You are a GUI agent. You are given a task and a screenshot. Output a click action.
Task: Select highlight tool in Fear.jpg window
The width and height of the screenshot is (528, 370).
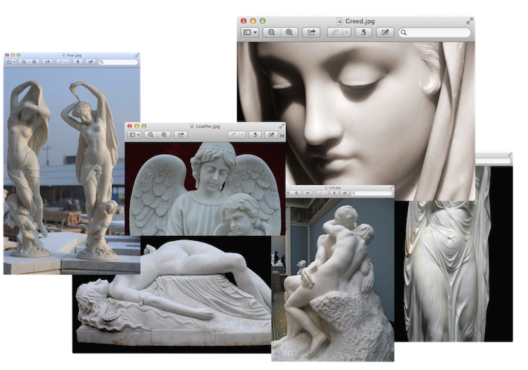[61, 62]
